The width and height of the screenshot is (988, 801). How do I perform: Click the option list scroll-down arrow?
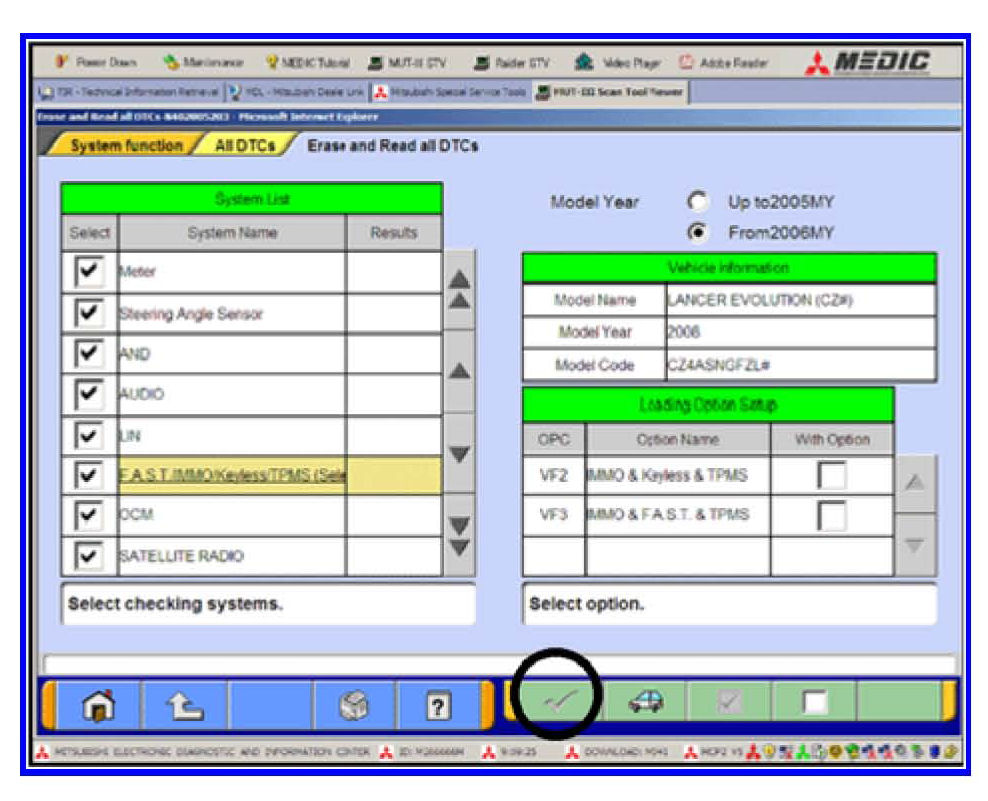915,545
